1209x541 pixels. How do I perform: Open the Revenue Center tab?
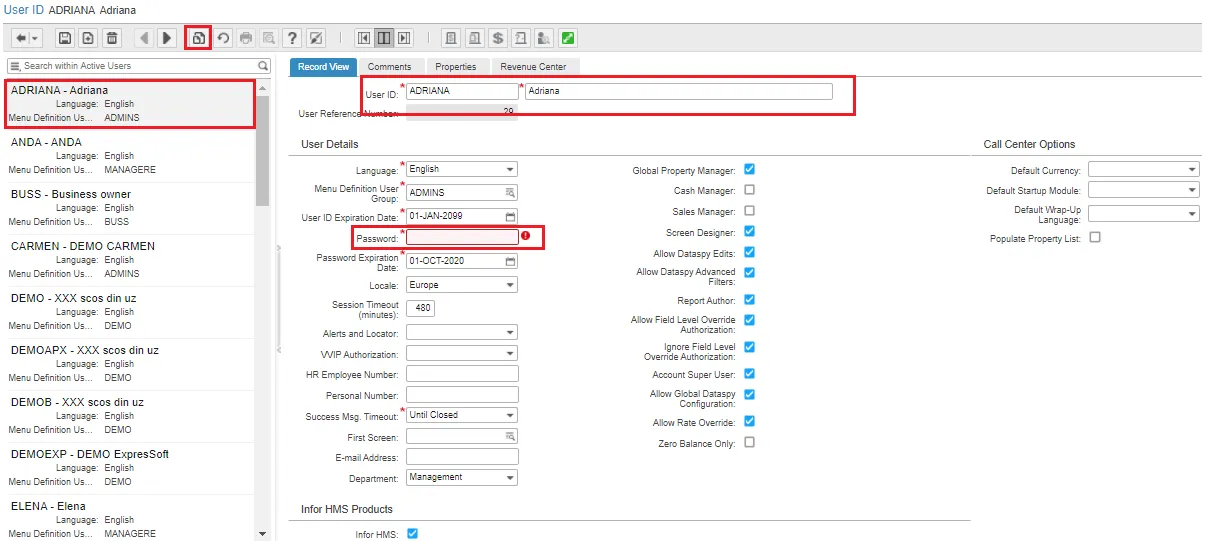pos(533,67)
